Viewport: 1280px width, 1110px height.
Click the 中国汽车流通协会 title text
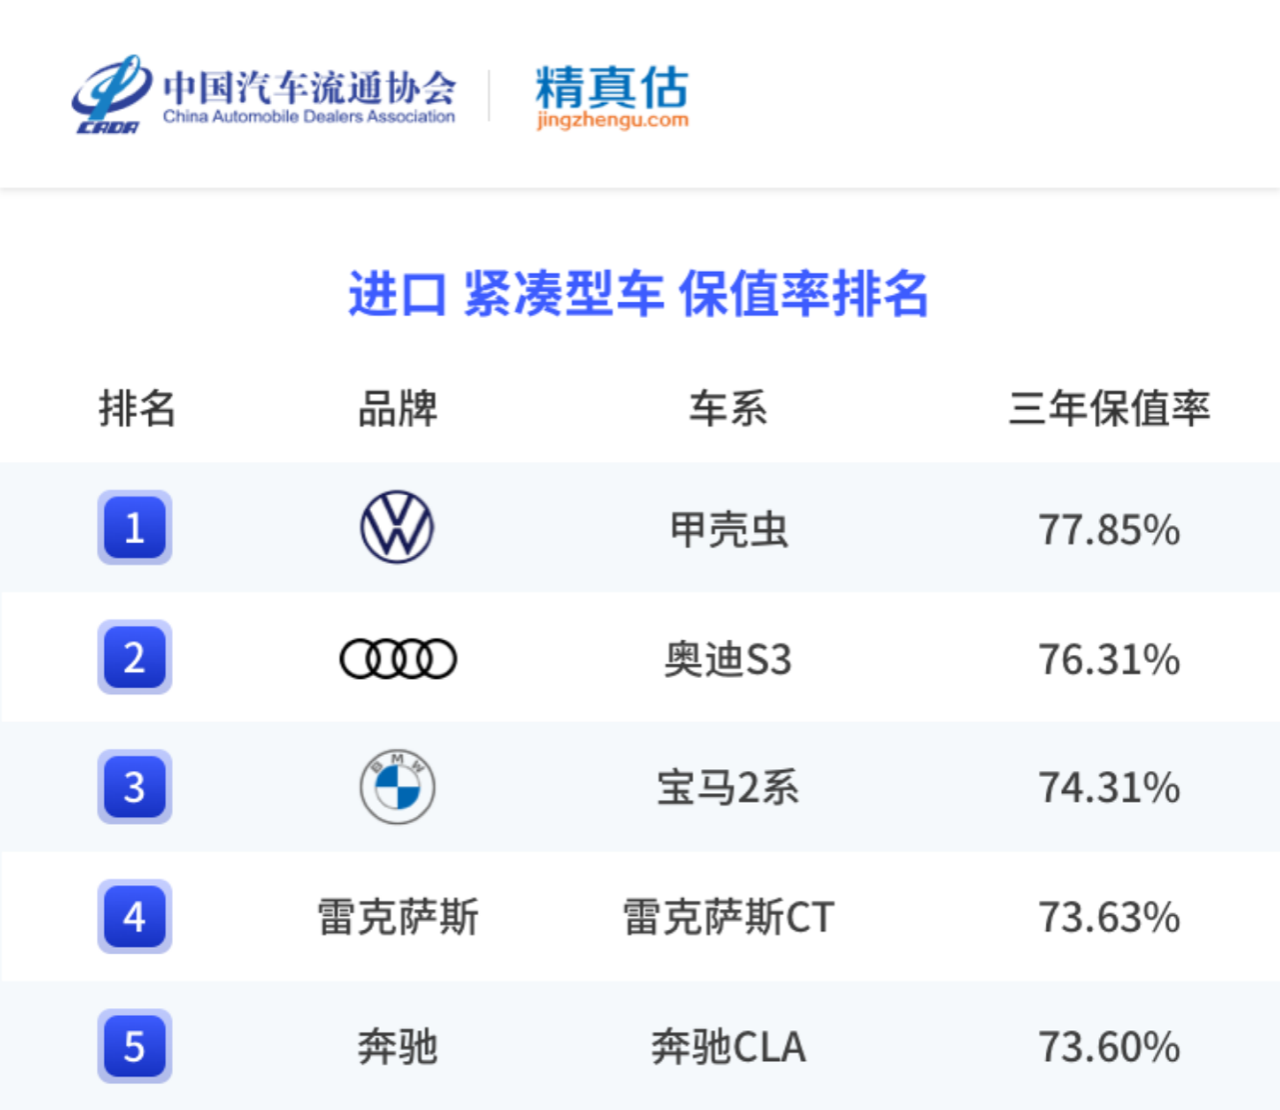310,87
